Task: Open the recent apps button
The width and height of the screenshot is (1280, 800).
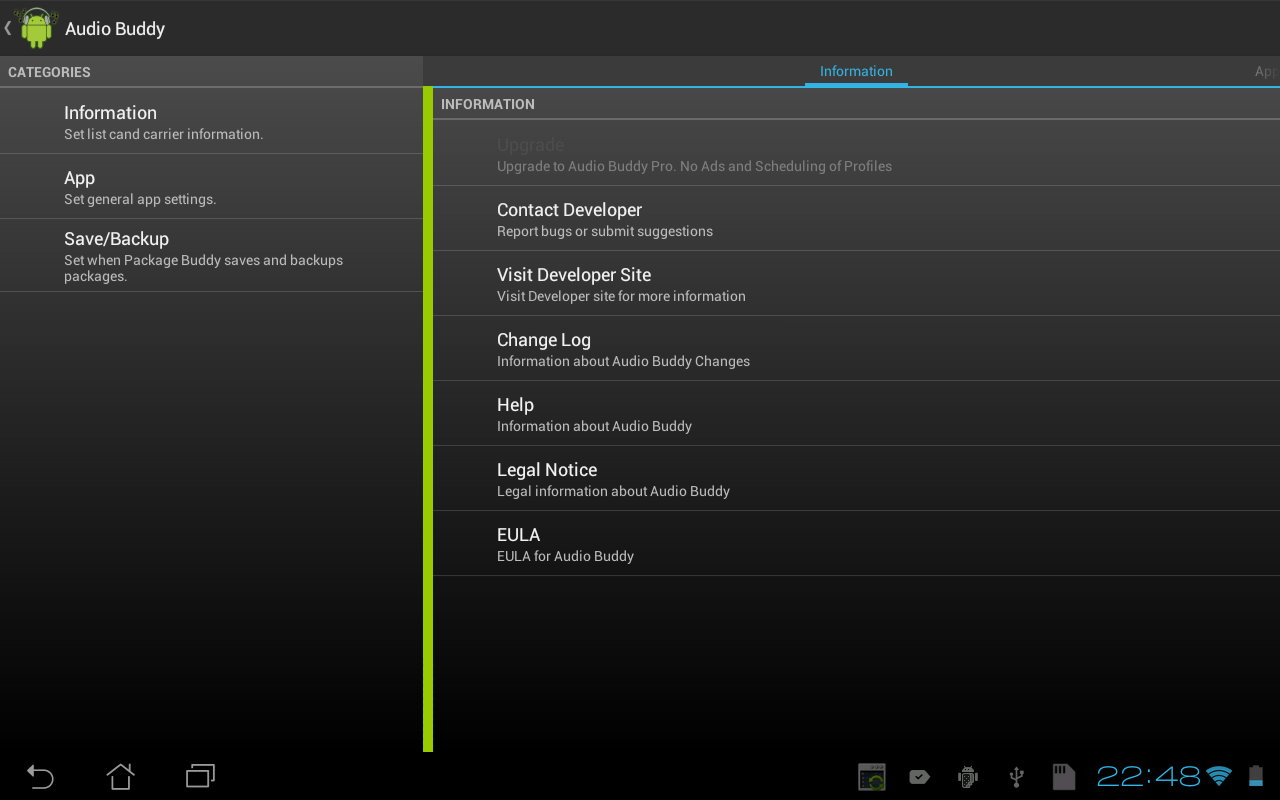Action: (x=200, y=776)
